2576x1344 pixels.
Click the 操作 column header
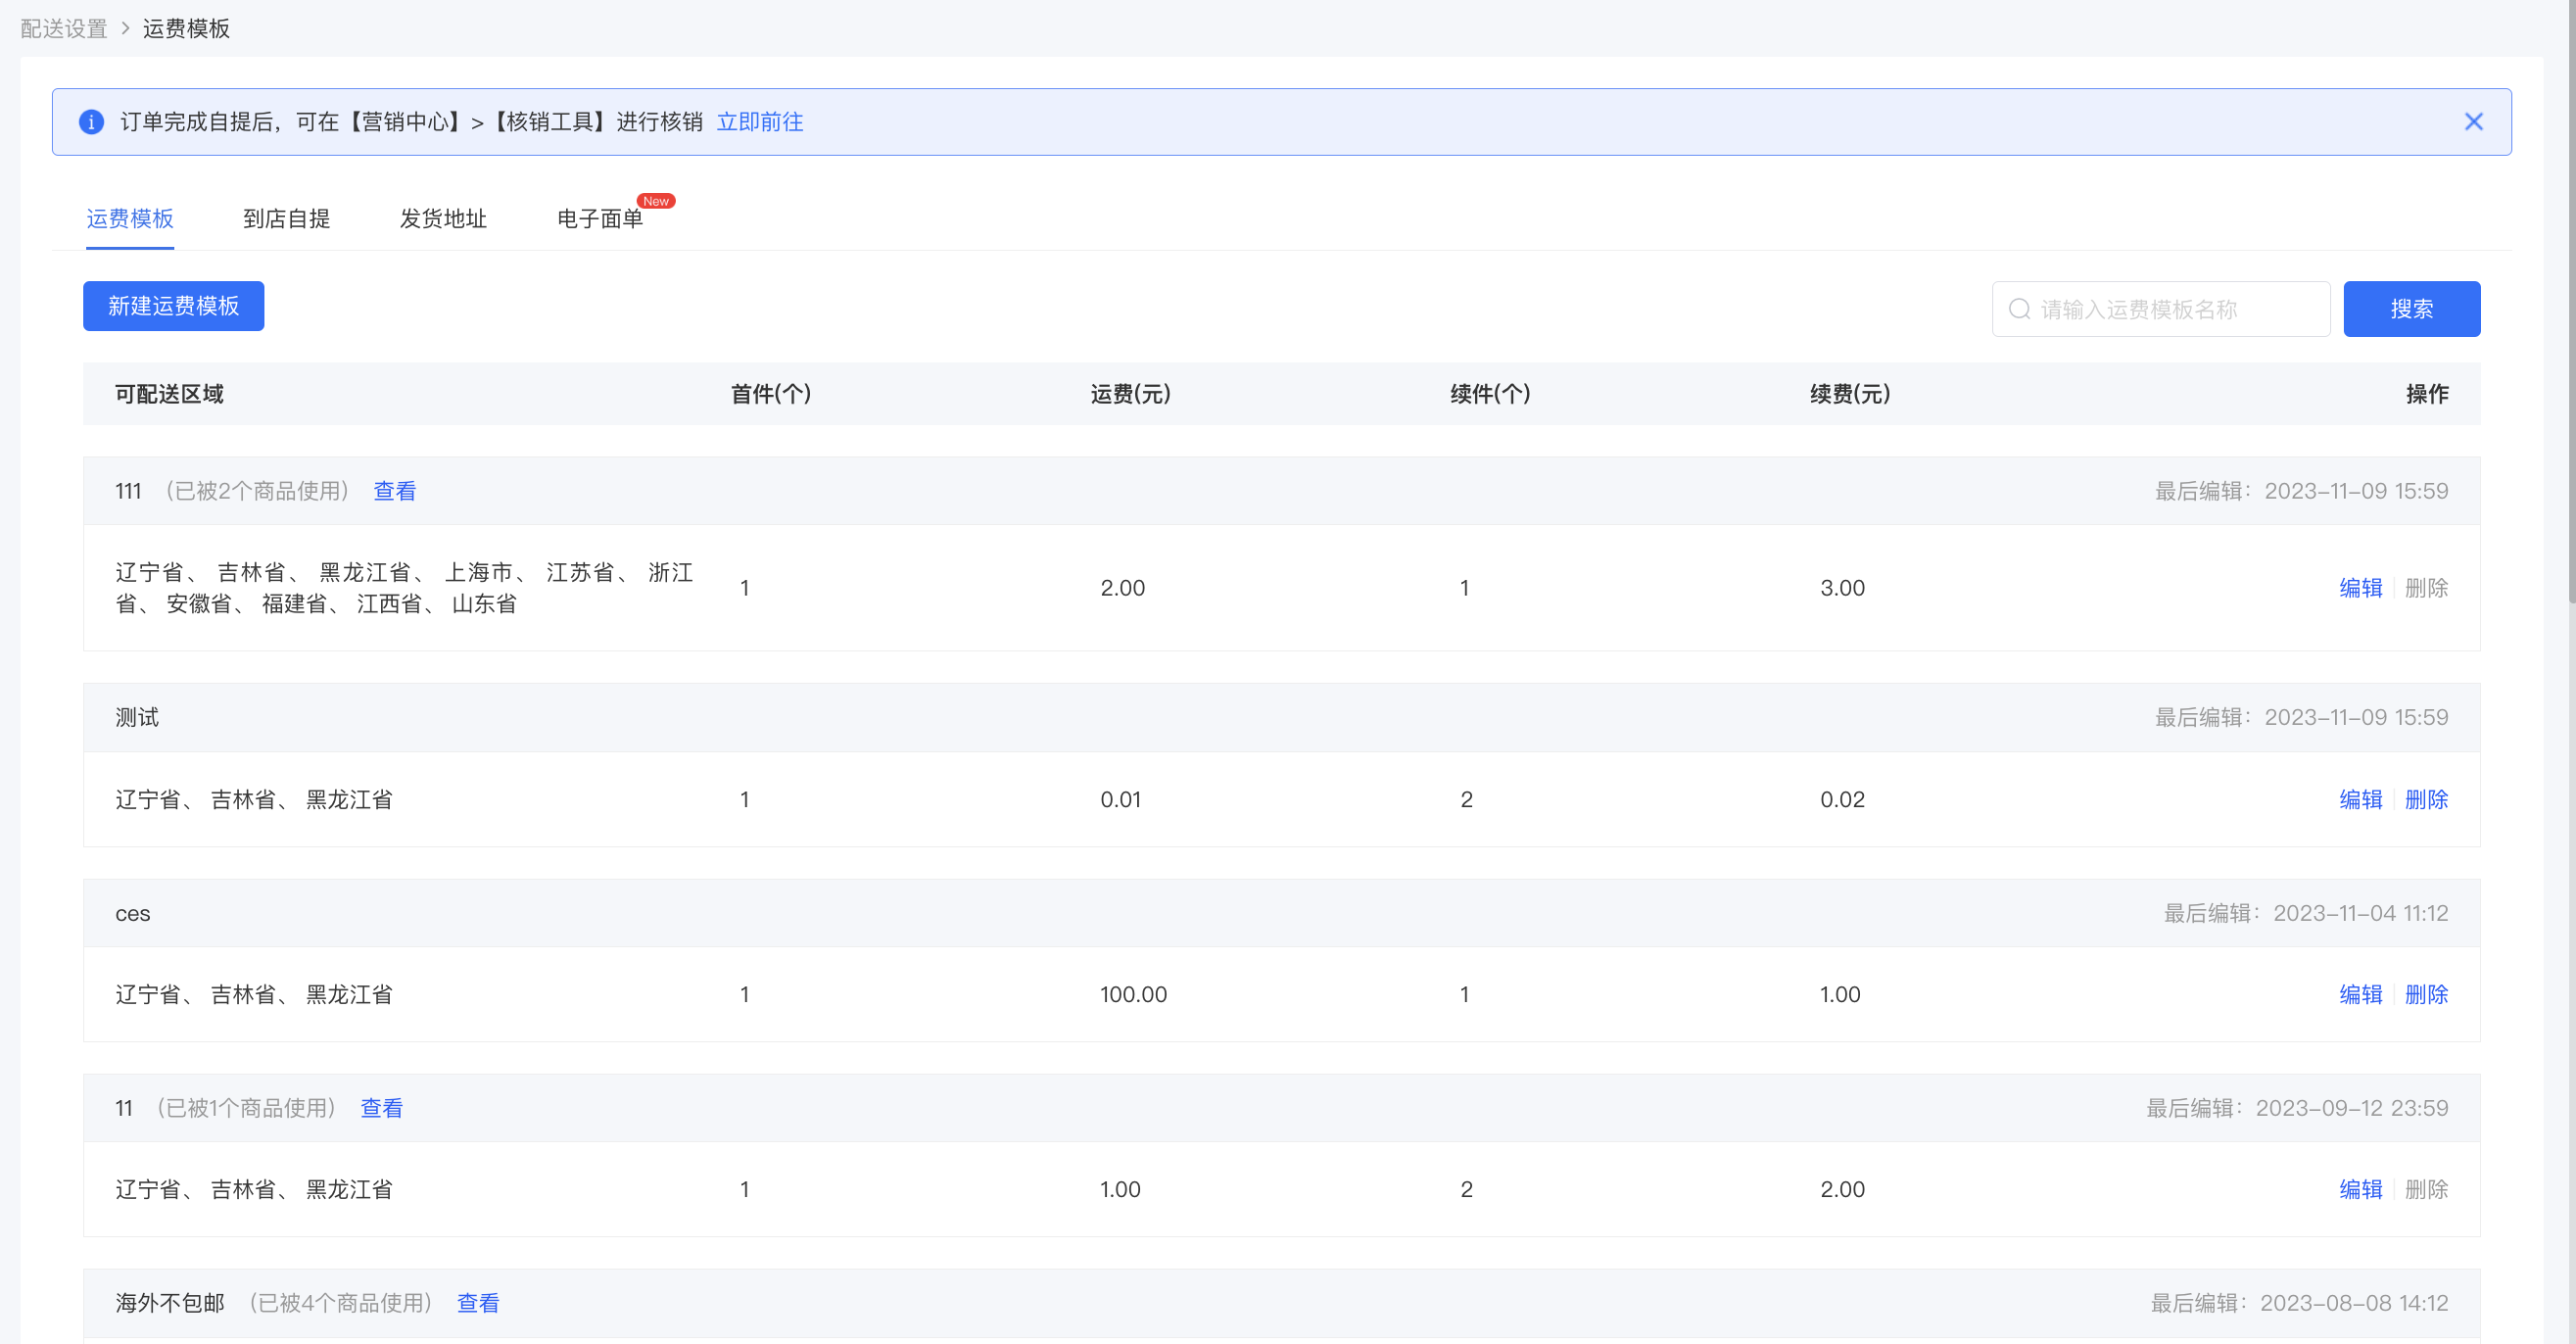pyautogui.click(x=2427, y=394)
